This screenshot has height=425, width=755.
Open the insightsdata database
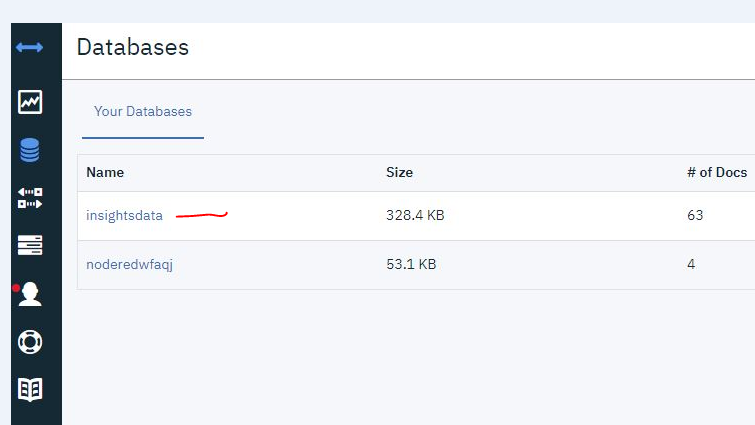click(x=124, y=215)
